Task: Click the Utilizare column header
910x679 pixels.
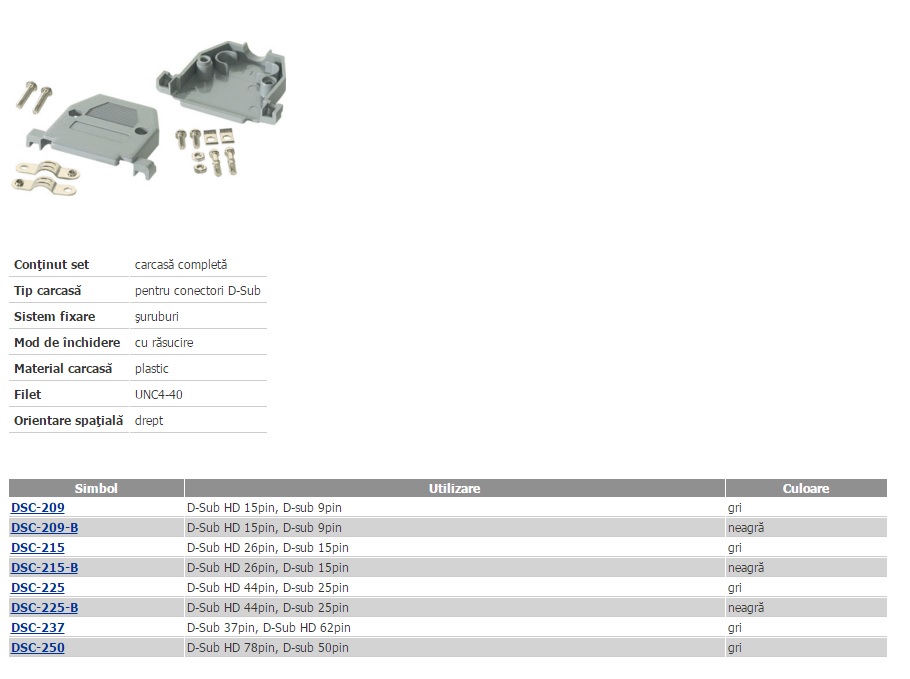Action: tap(454, 489)
